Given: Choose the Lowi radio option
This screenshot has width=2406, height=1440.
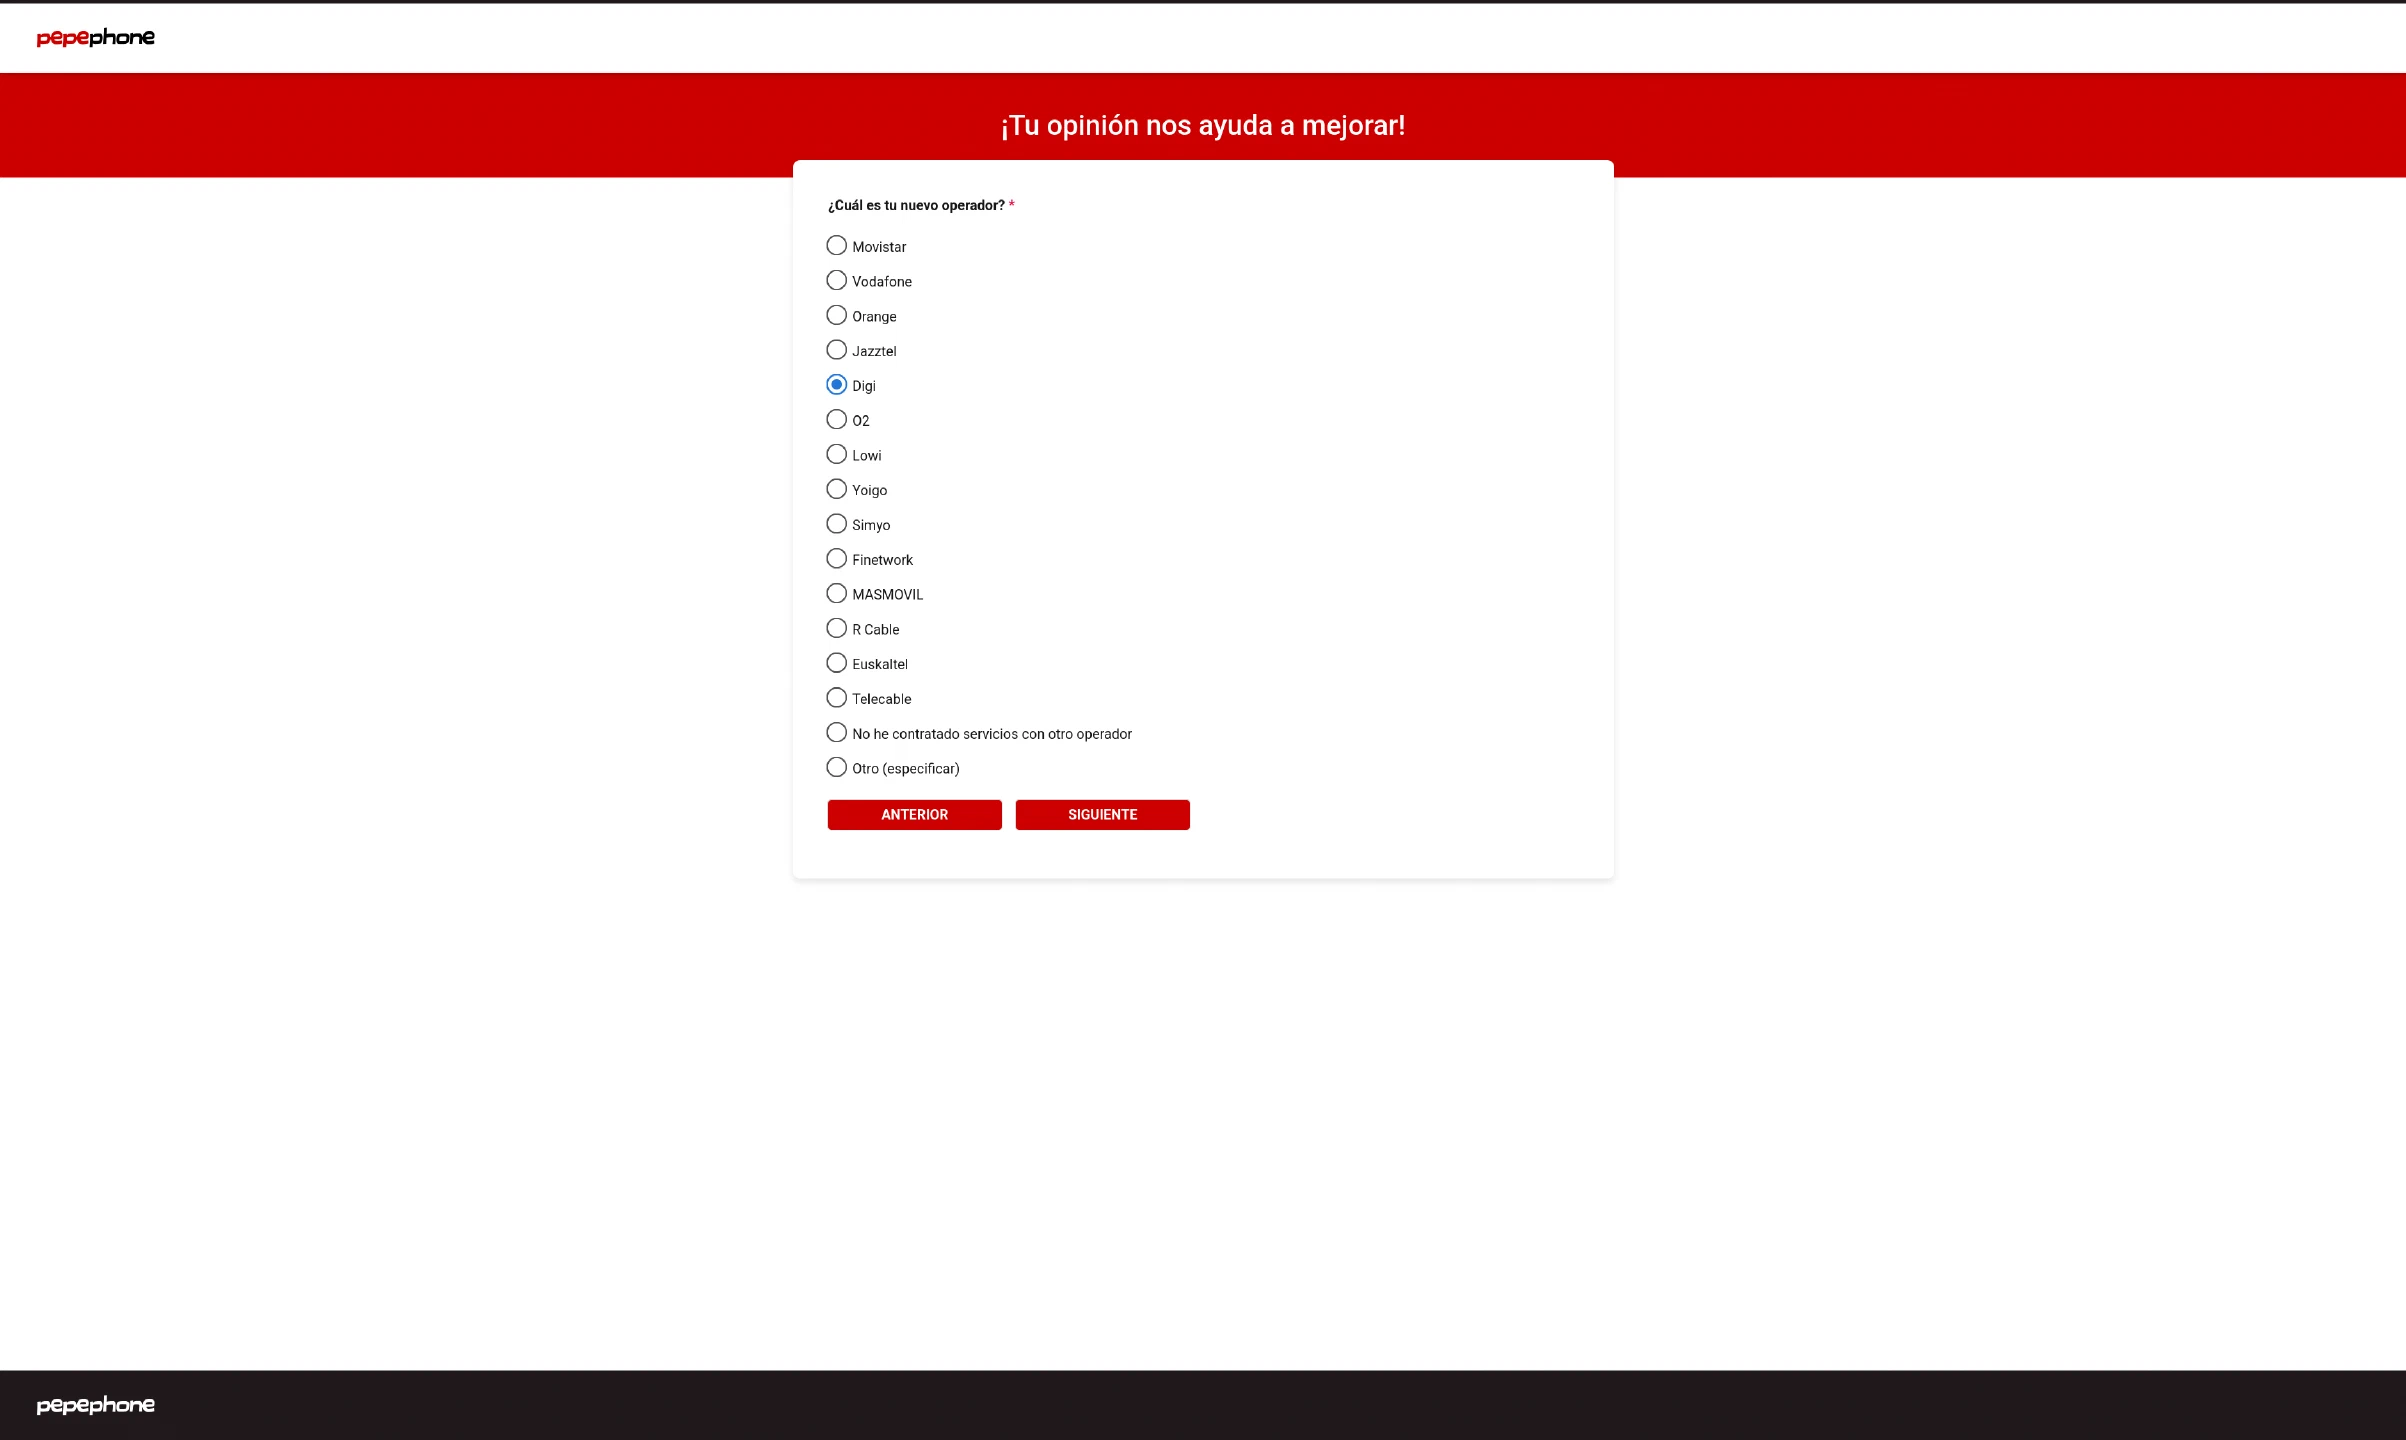Looking at the screenshot, I should coord(837,455).
